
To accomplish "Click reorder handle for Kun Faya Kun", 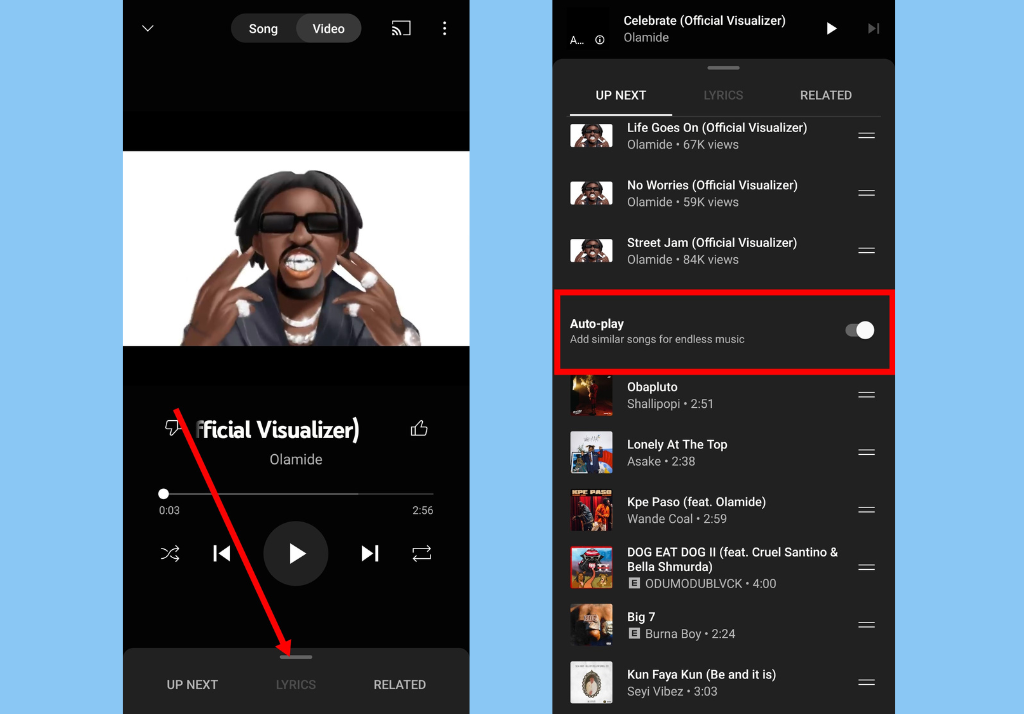I will 866,683.
